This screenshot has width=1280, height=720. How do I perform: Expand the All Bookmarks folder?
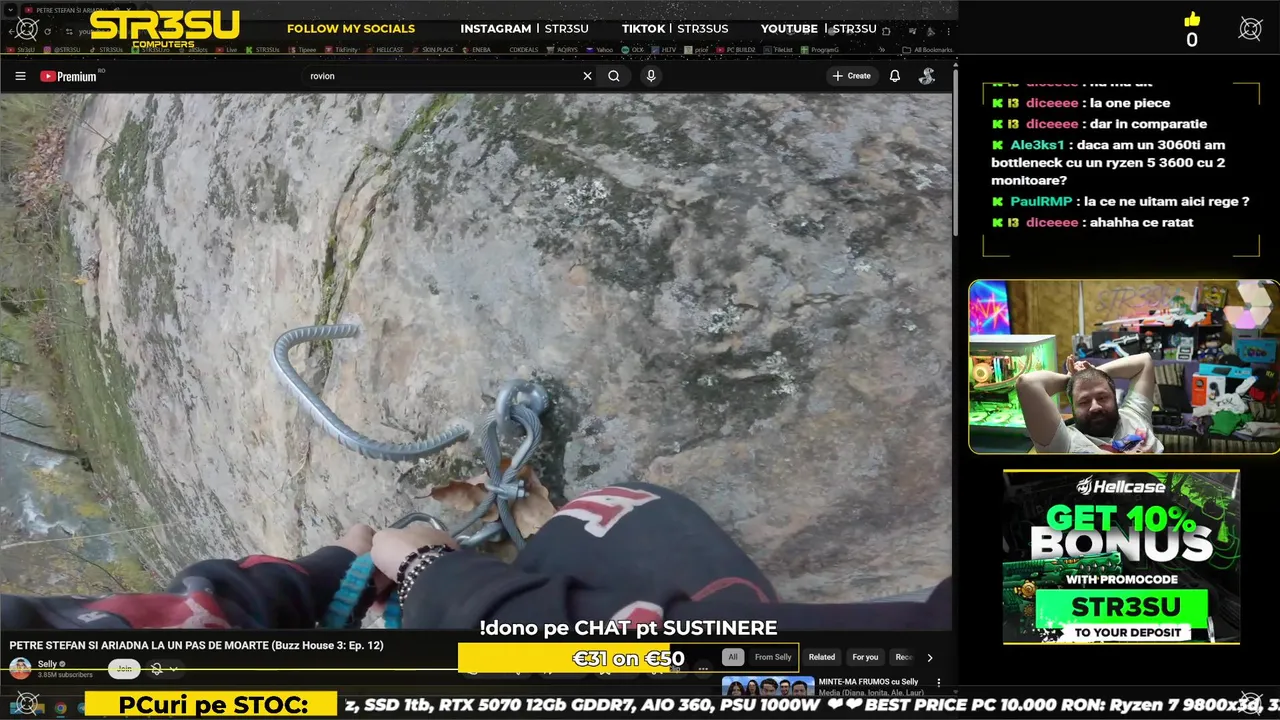927,49
